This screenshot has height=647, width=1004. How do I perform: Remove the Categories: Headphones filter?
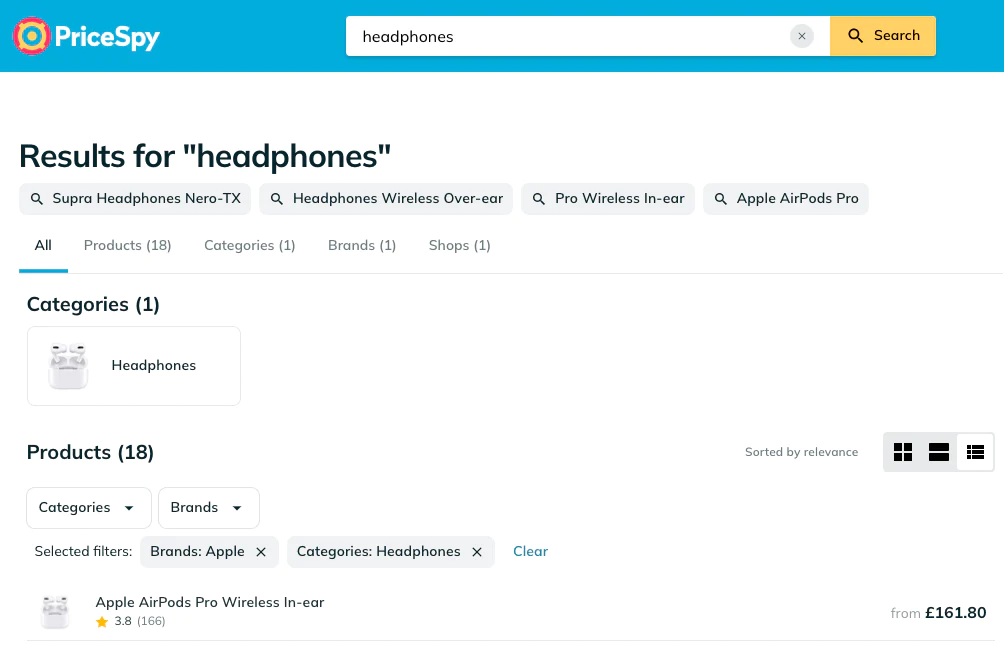pyautogui.click(x=477, y=552)
